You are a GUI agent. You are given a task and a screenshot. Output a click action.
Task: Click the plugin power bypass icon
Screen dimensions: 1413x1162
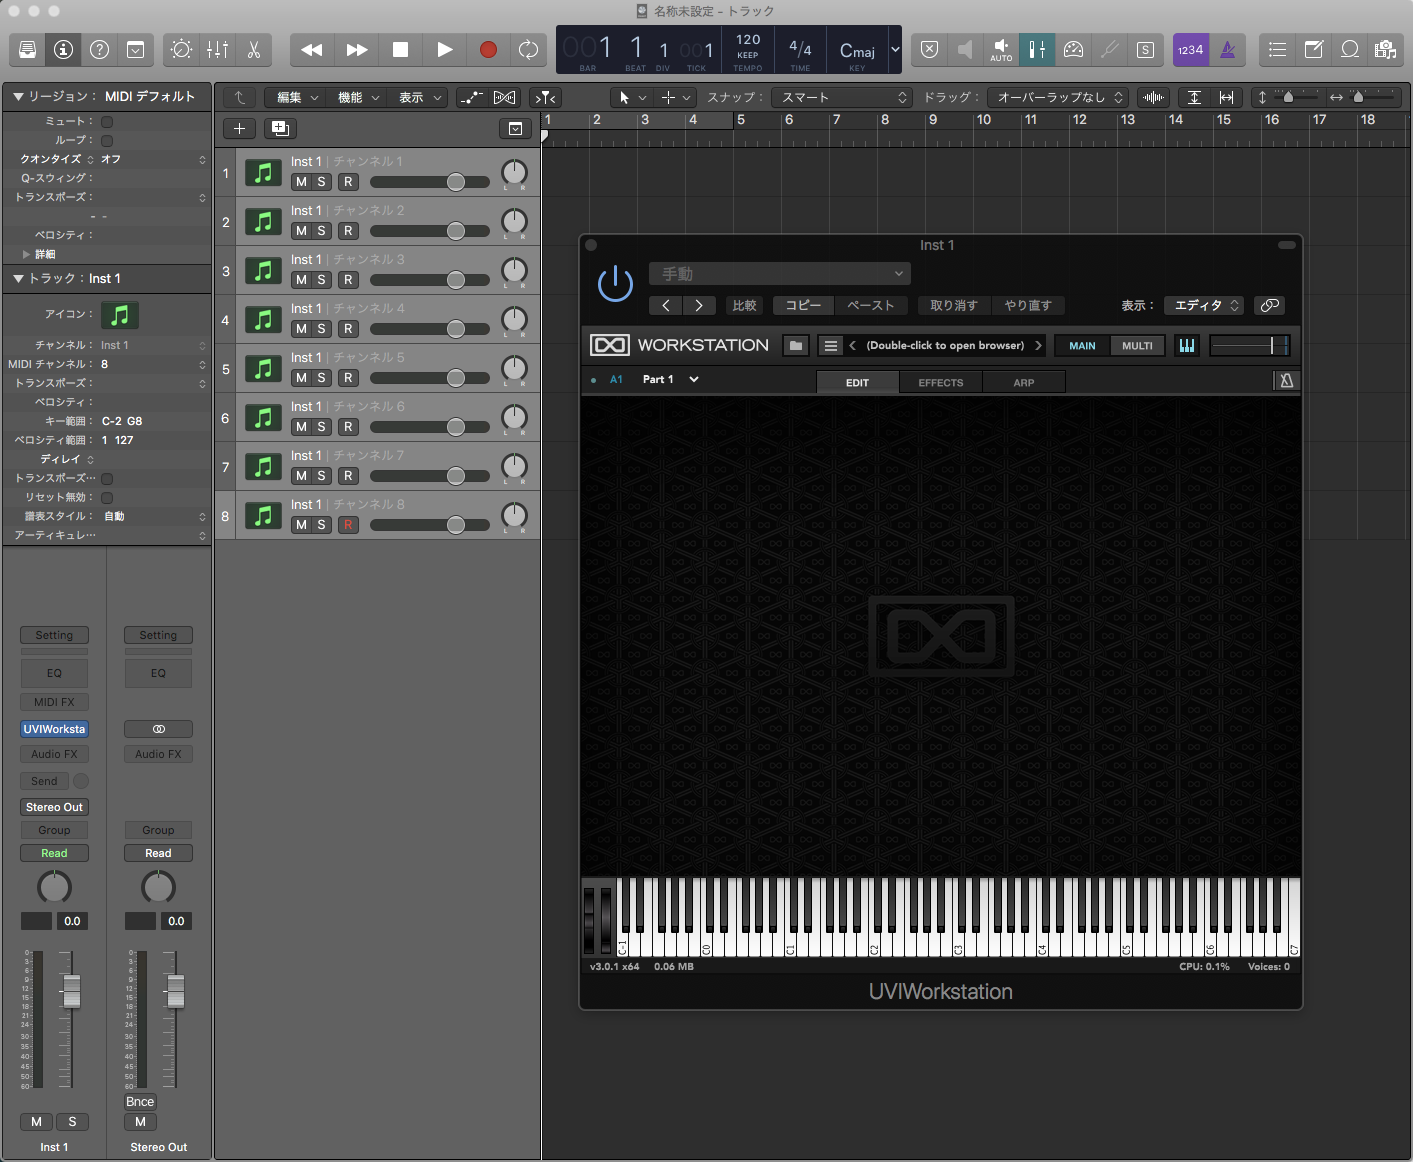point(615,283)
